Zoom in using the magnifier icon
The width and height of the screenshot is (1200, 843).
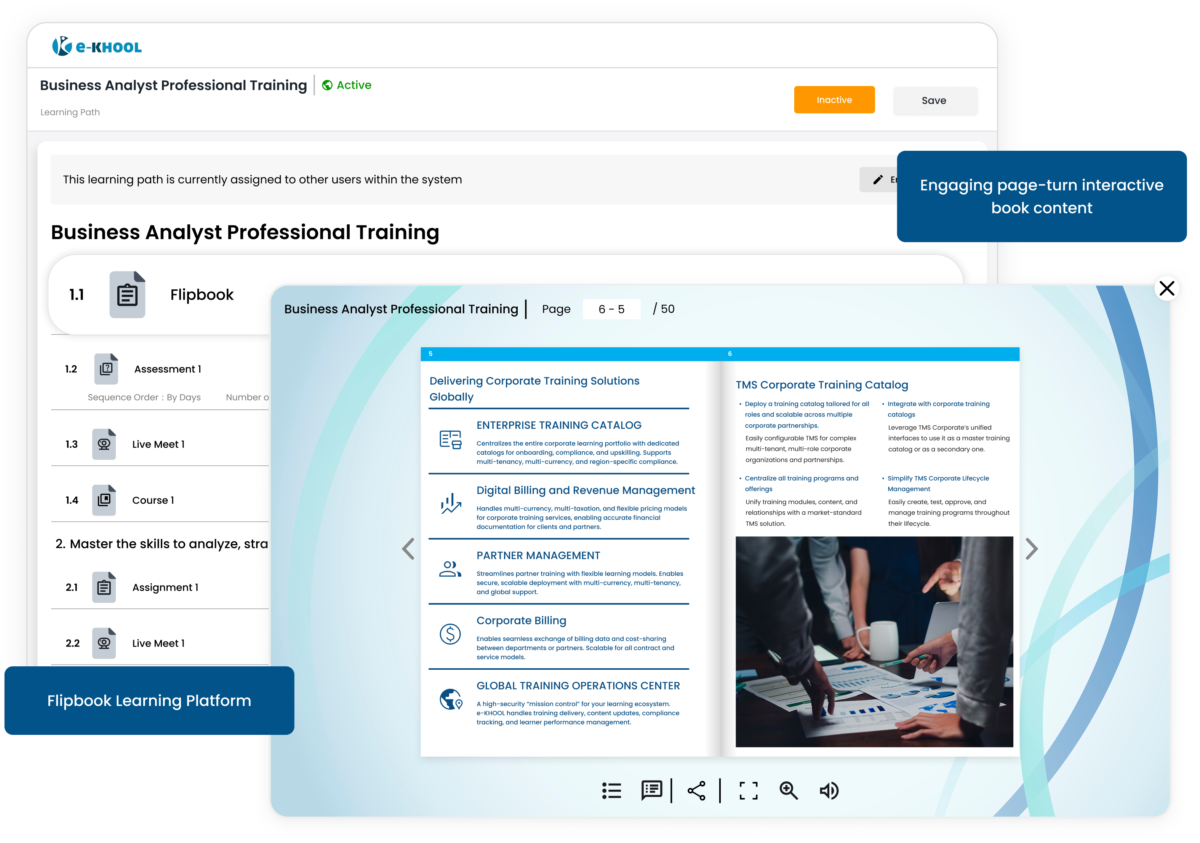789,791
